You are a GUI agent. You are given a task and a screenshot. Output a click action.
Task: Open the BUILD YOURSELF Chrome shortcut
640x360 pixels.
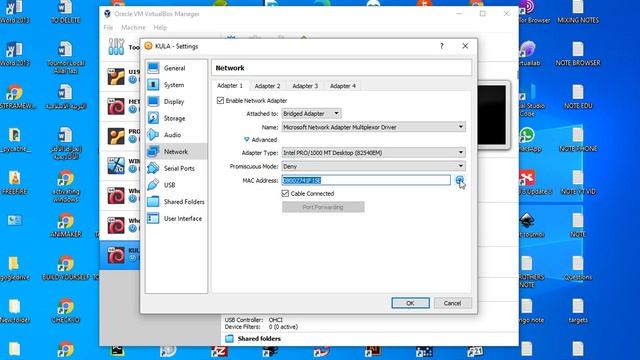coord(65,268)
